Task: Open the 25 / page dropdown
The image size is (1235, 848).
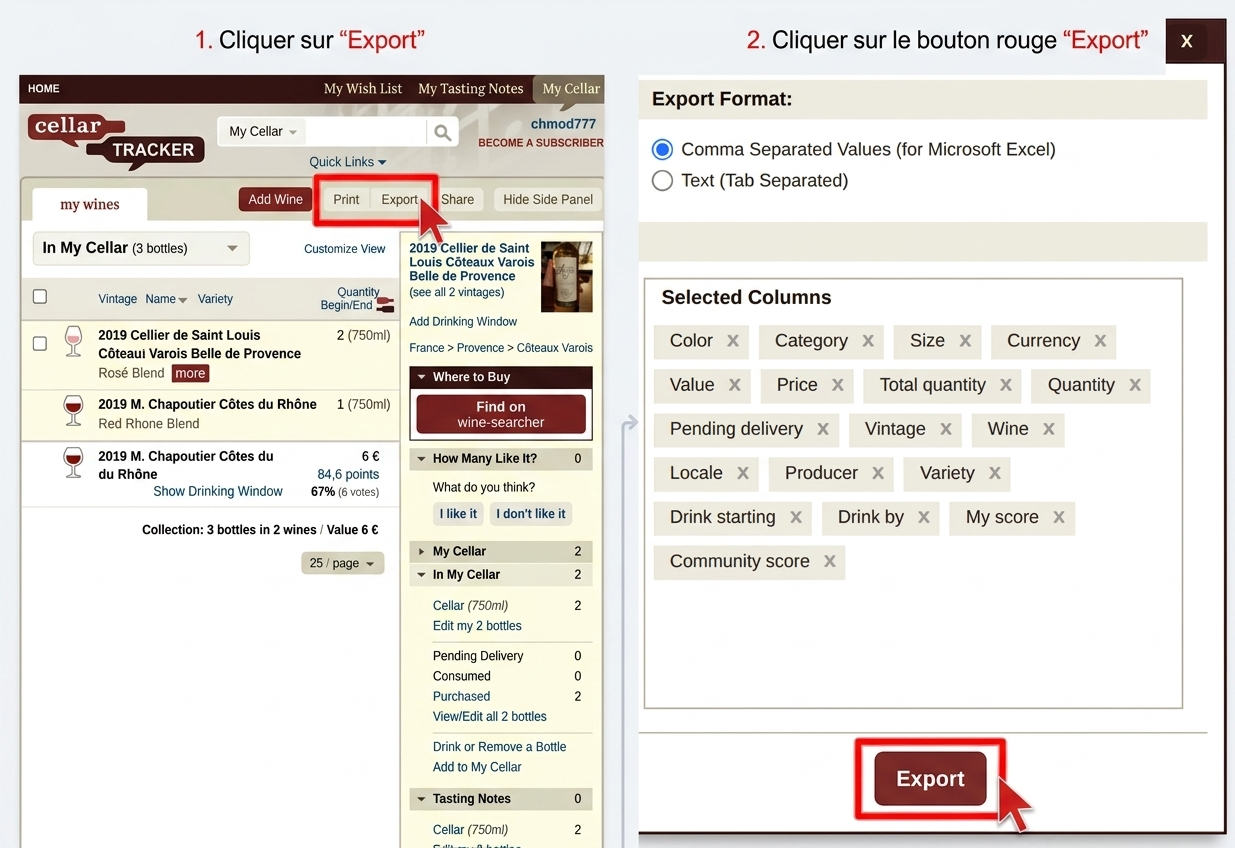Action: (x=342, y=563)
